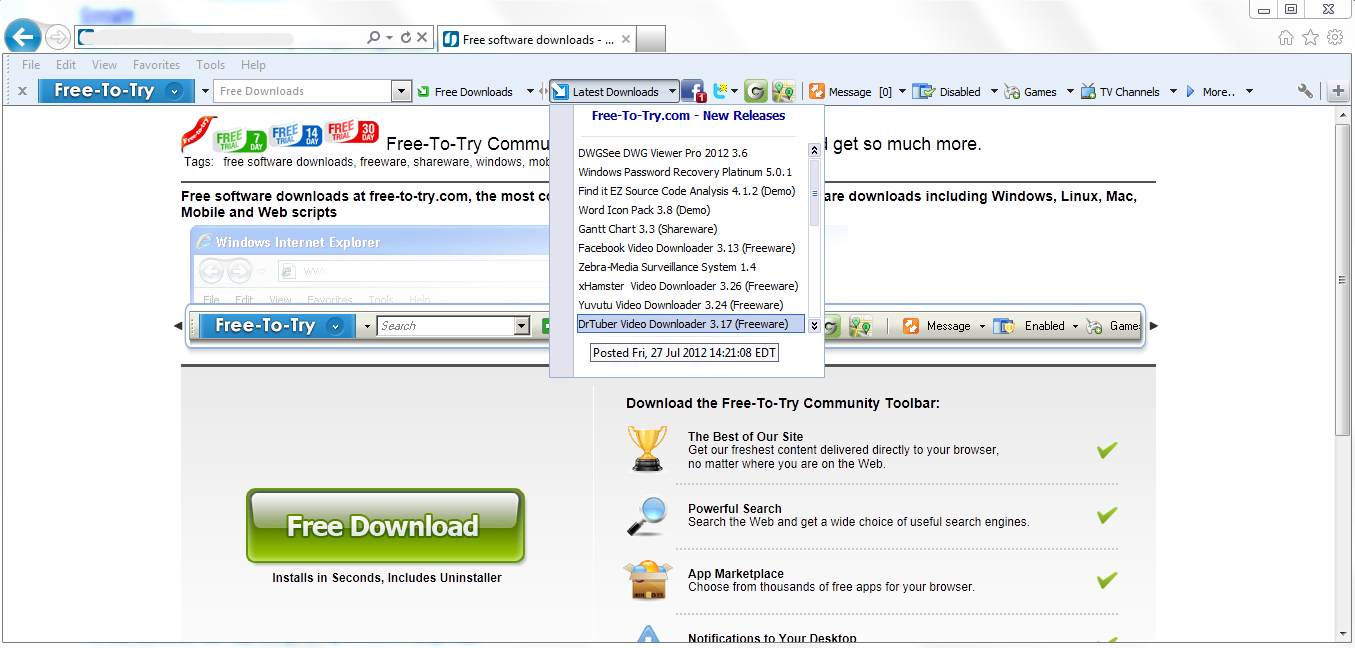The height and width of the screenshot is (648, 1355).
Task: Open the toolbar wrench options icon
Action: pos(1305,91)
